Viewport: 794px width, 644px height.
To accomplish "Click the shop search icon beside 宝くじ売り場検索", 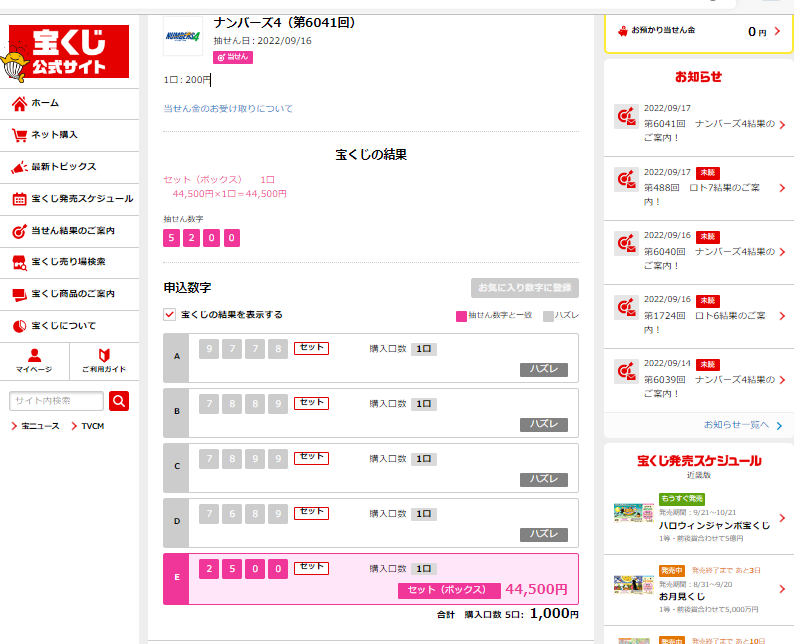I will click(19, 263).
